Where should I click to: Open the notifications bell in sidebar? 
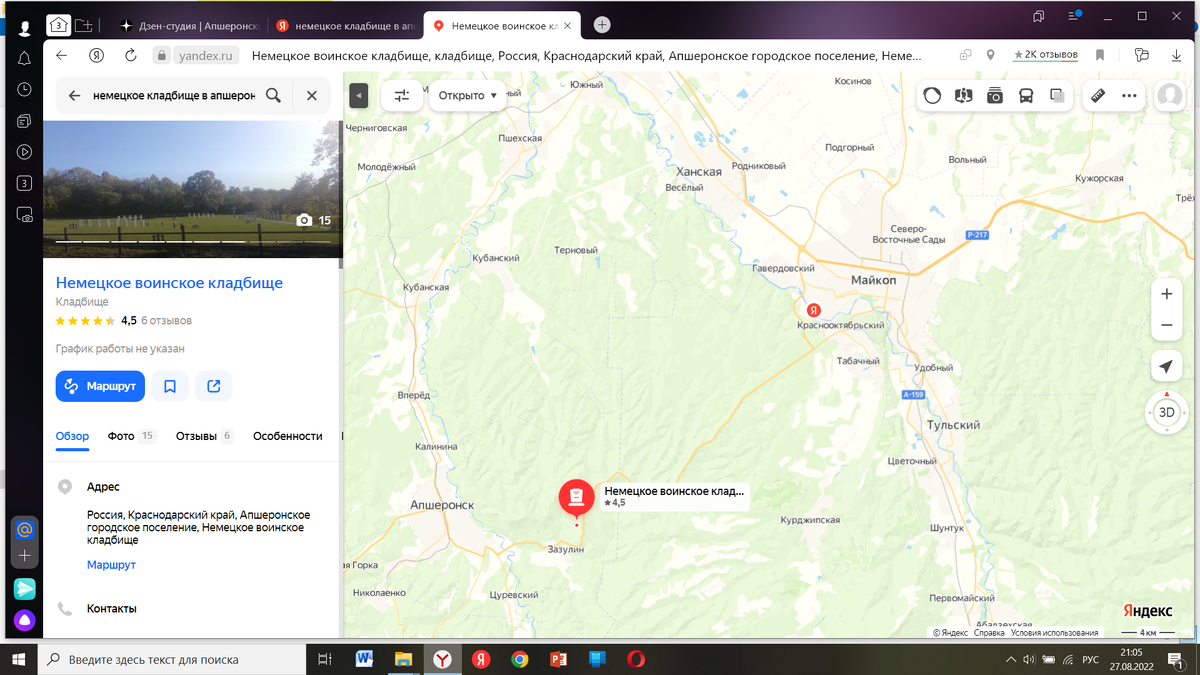point(24,59)
